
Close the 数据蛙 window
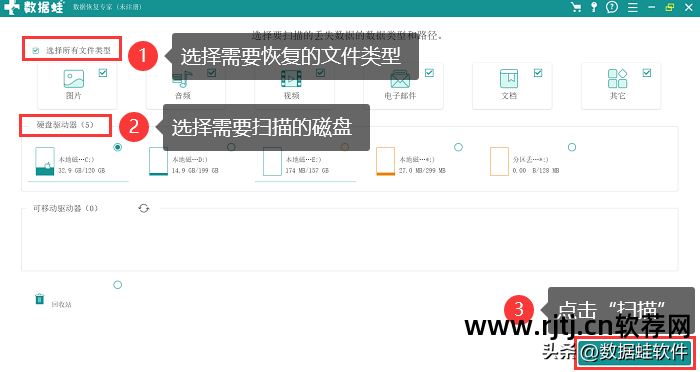pyautogui.click(x=689, y=7)
